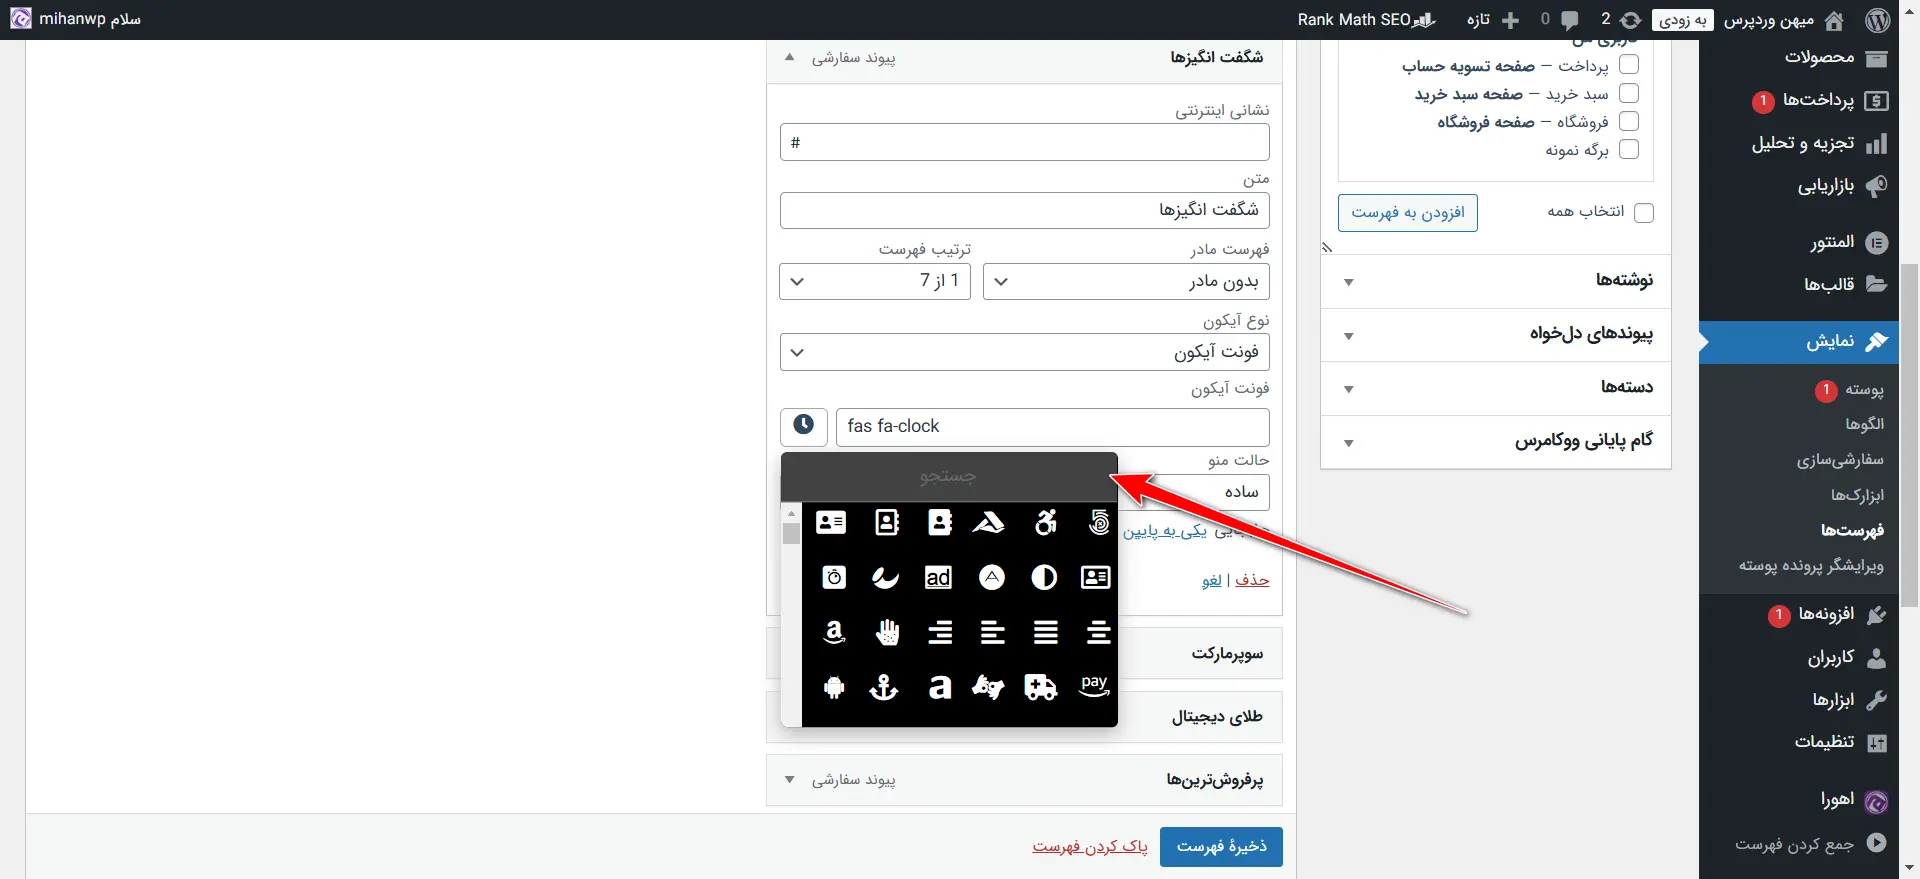Click the 'یکی به پایین' move link

(1165, 532)
